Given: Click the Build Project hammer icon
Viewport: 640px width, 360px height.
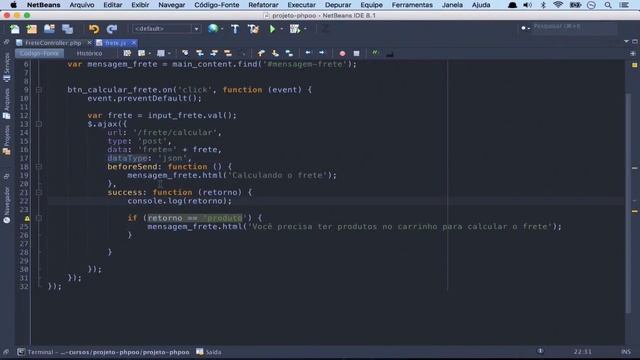Looking at the screenshot, I should 235,29.
